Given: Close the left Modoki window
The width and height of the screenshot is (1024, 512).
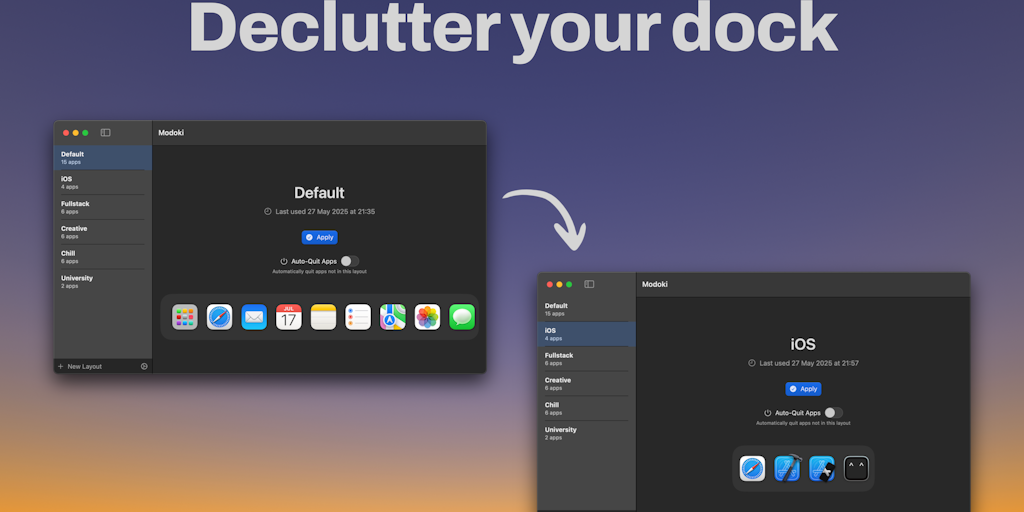Looking at the screenshot, I should tap(66, 133).
